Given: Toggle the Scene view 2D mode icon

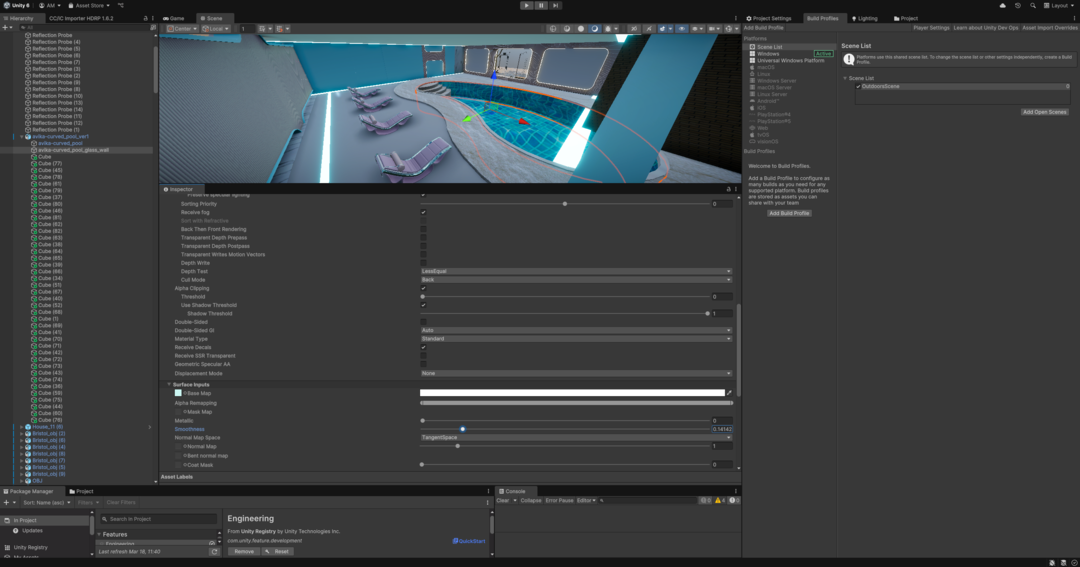Looking at the screenshot, I should coord(634,29).
